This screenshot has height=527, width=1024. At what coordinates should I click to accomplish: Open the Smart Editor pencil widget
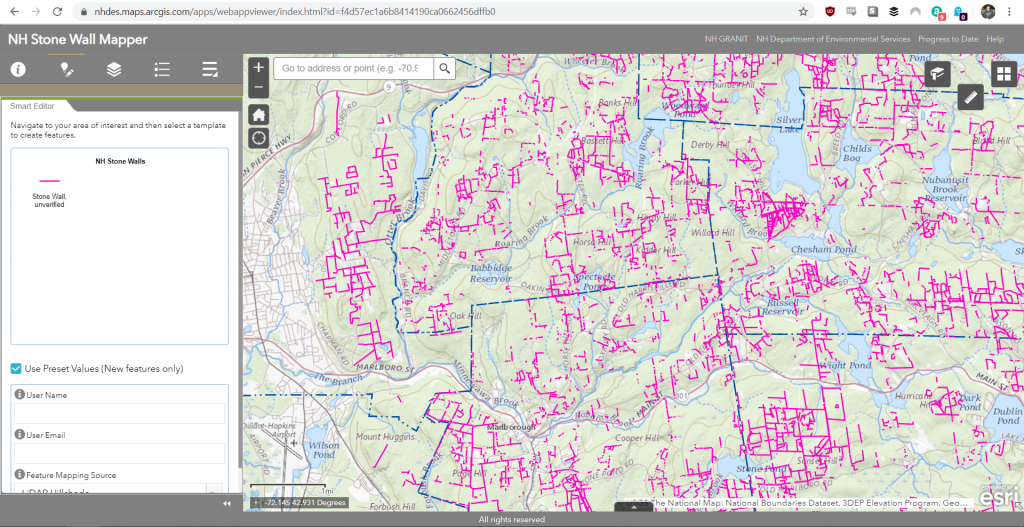66,69
